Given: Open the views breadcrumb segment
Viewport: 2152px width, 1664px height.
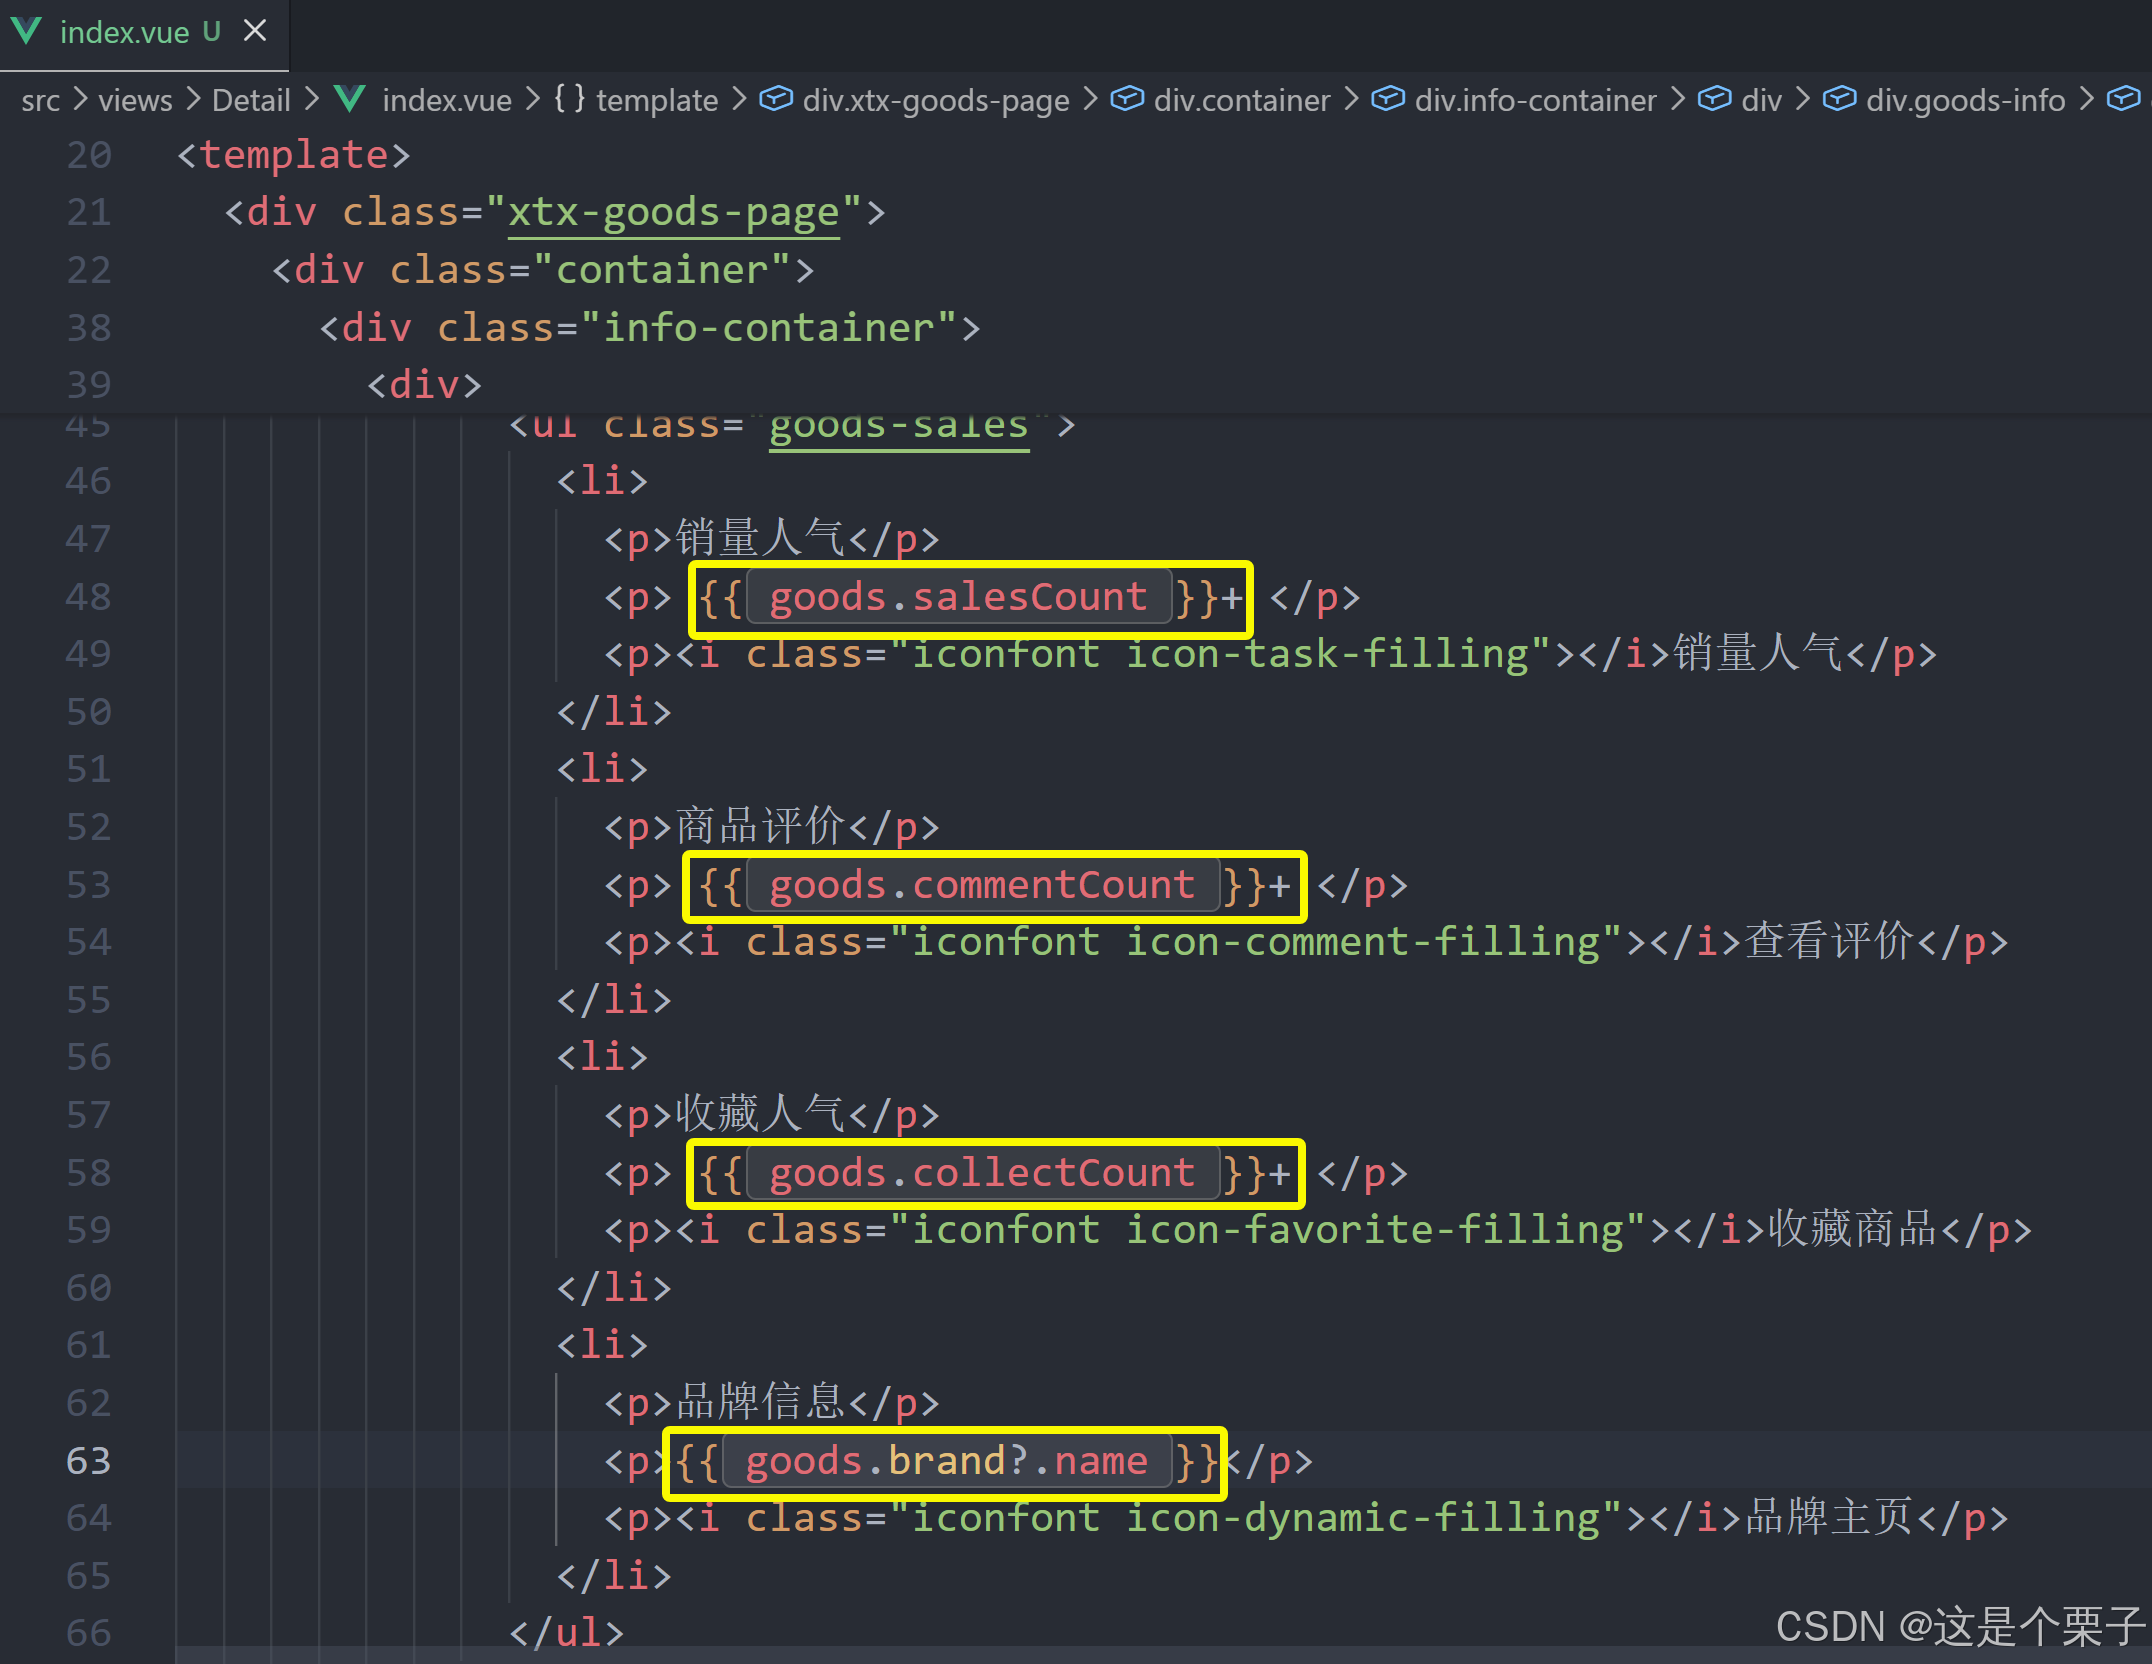Looking at the screenshot, I should pos(135,100).
